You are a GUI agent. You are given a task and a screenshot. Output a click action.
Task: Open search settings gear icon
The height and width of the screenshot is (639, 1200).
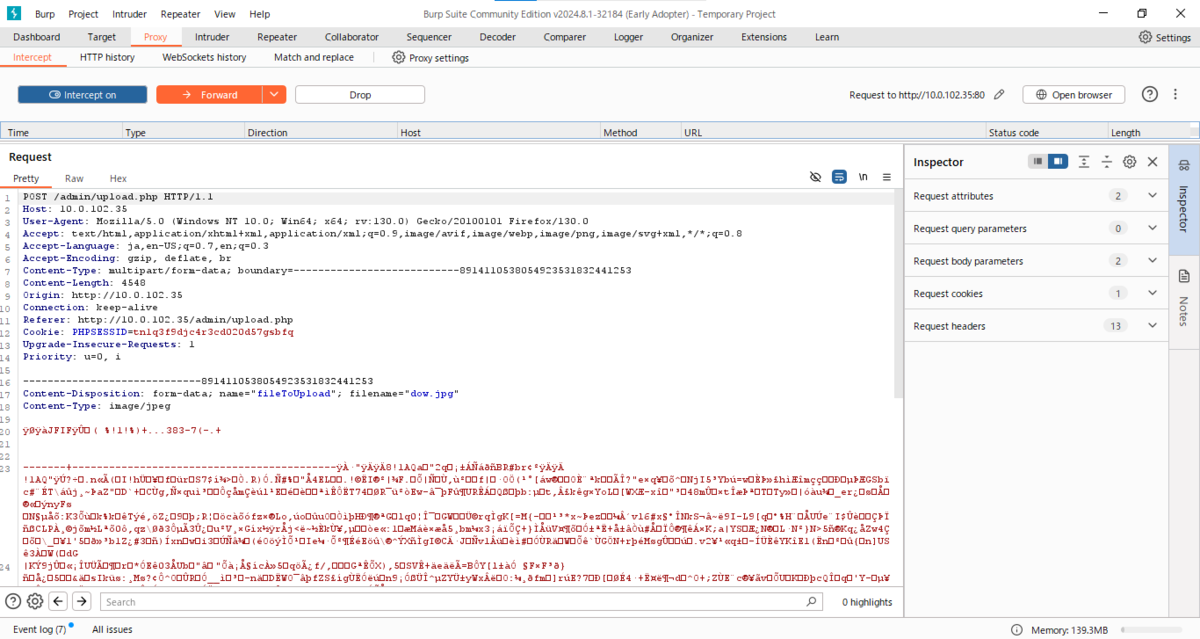(35, 601)
